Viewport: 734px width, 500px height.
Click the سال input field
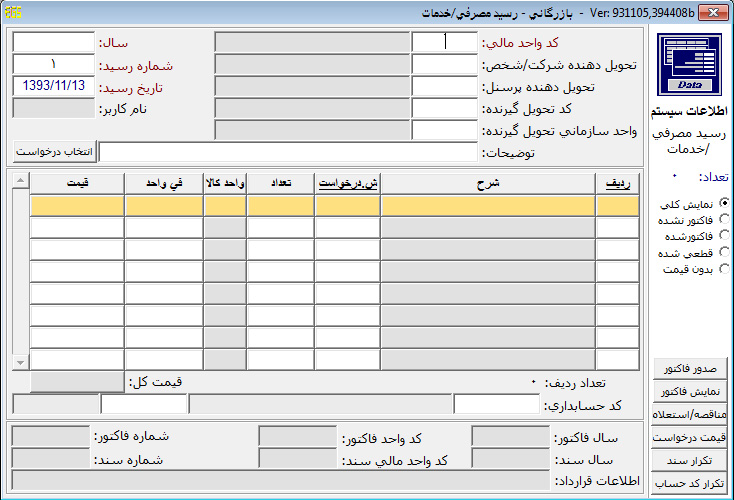click(53, 42)
